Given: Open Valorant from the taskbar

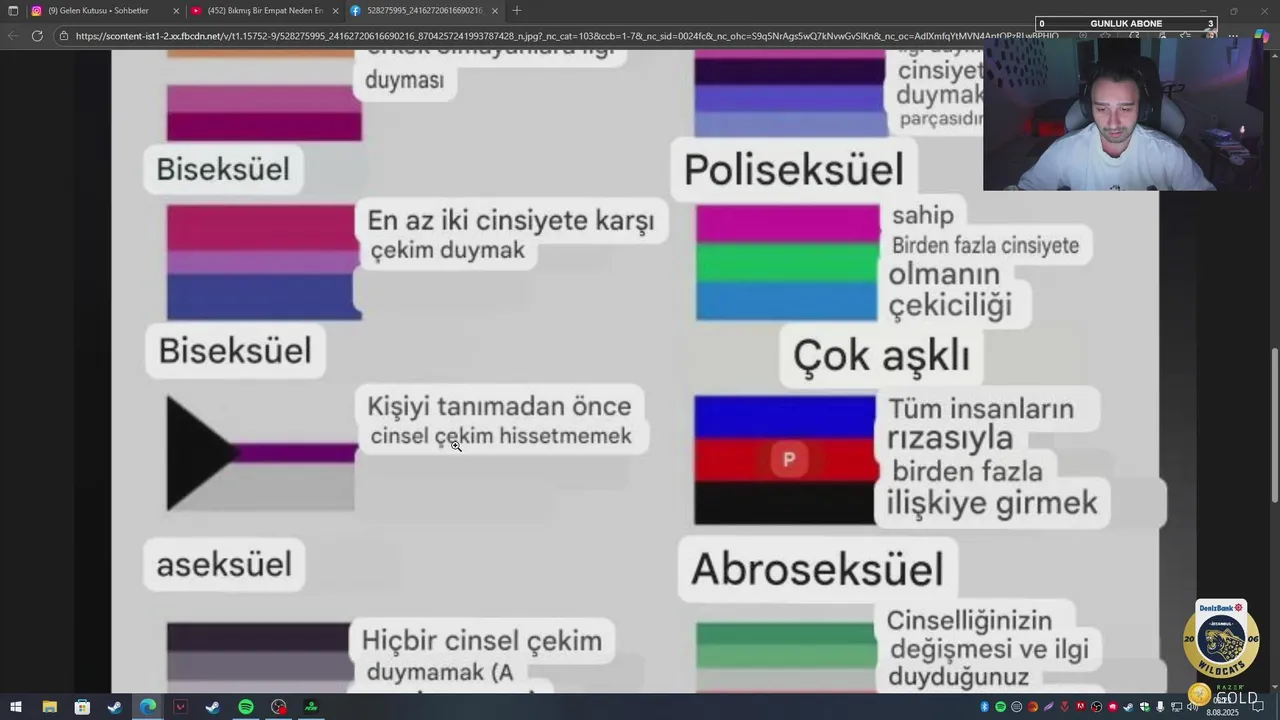Looking at the screenshot, I should click(180, 707).
